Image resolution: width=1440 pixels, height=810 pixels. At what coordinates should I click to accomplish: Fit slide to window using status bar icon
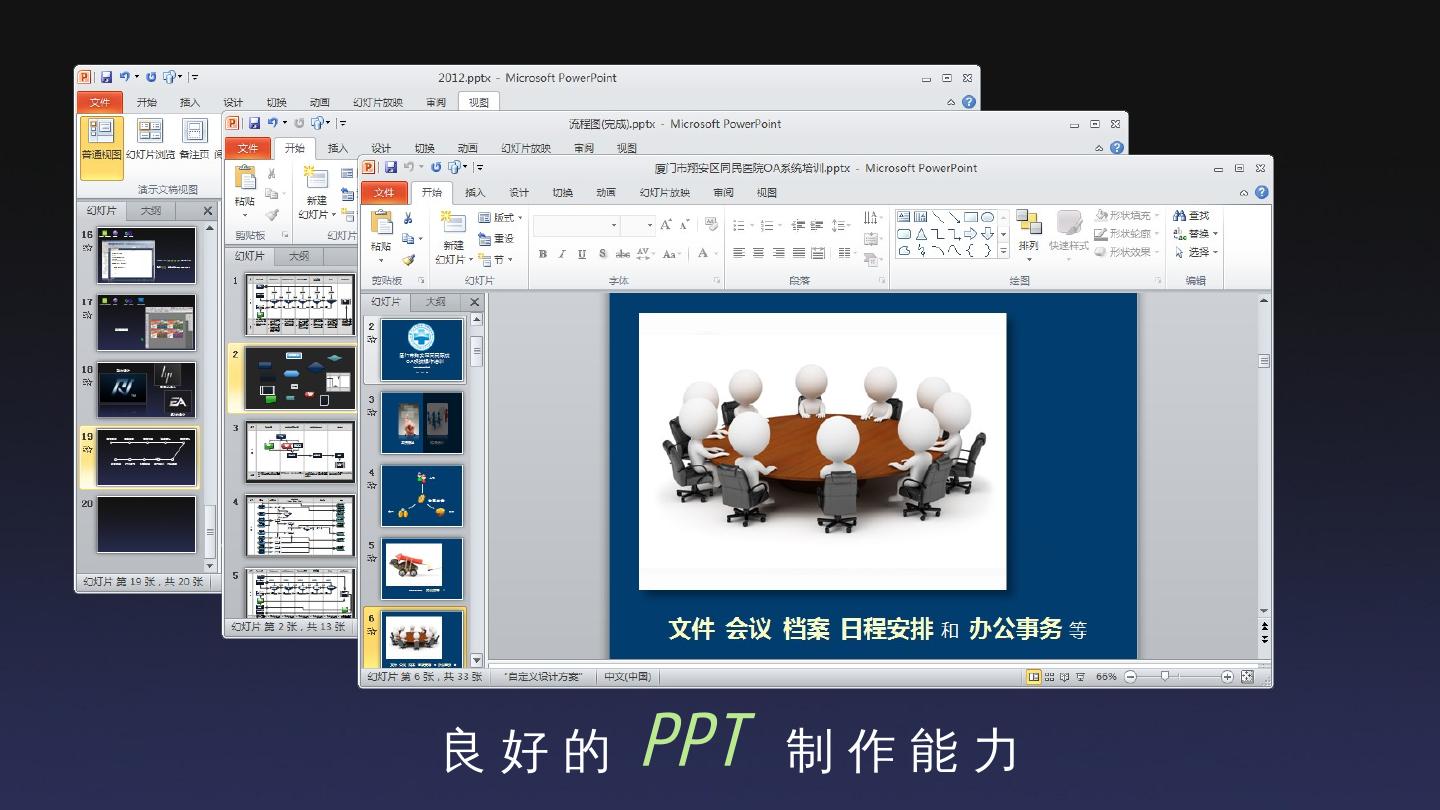point(1247,677)
